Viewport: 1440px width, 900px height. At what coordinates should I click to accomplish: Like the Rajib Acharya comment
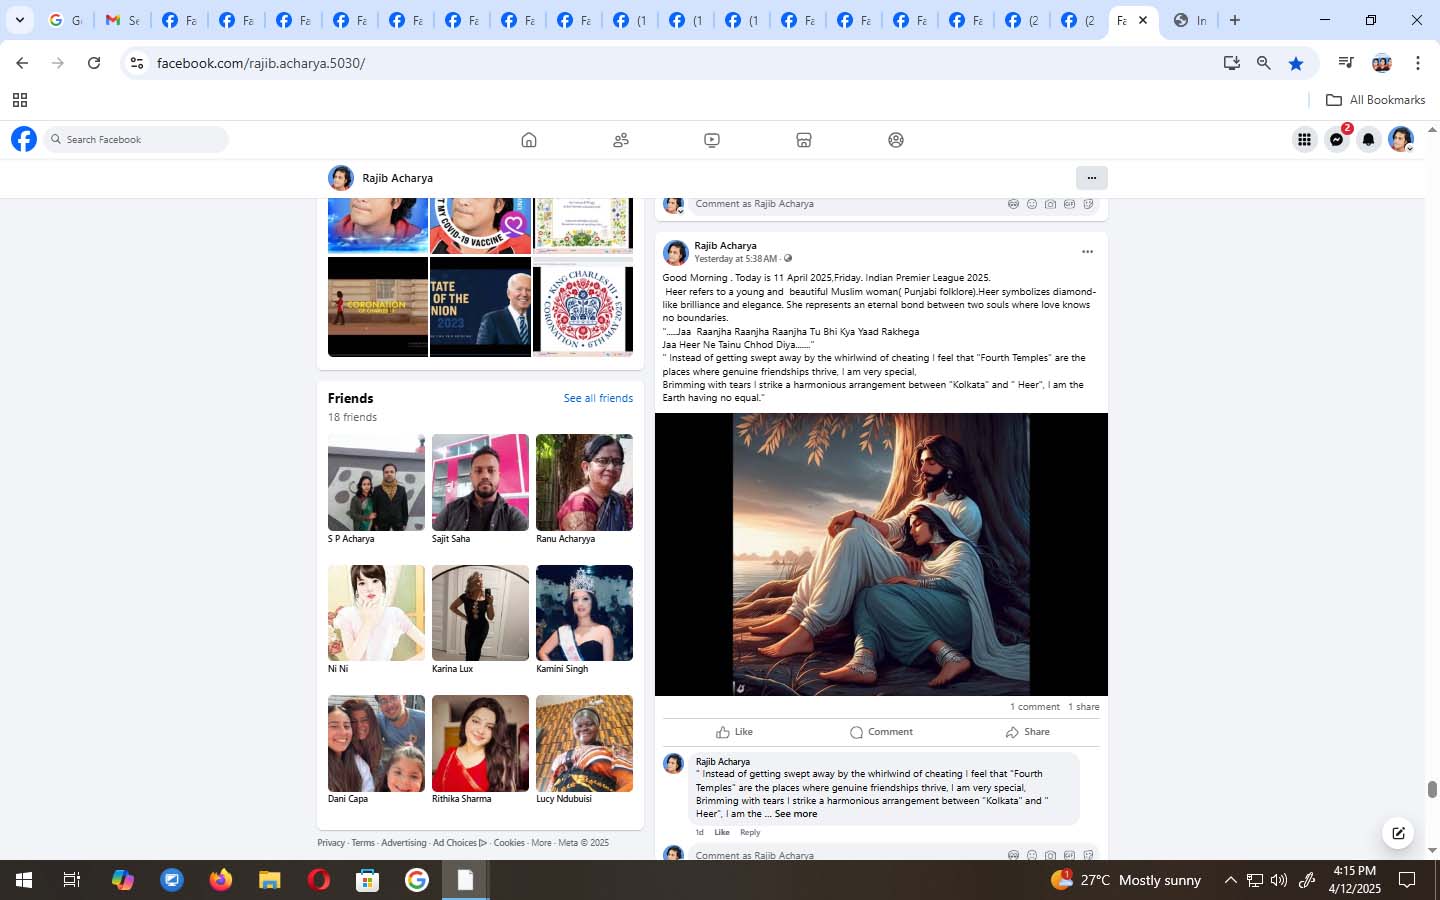tap(721, 832)
